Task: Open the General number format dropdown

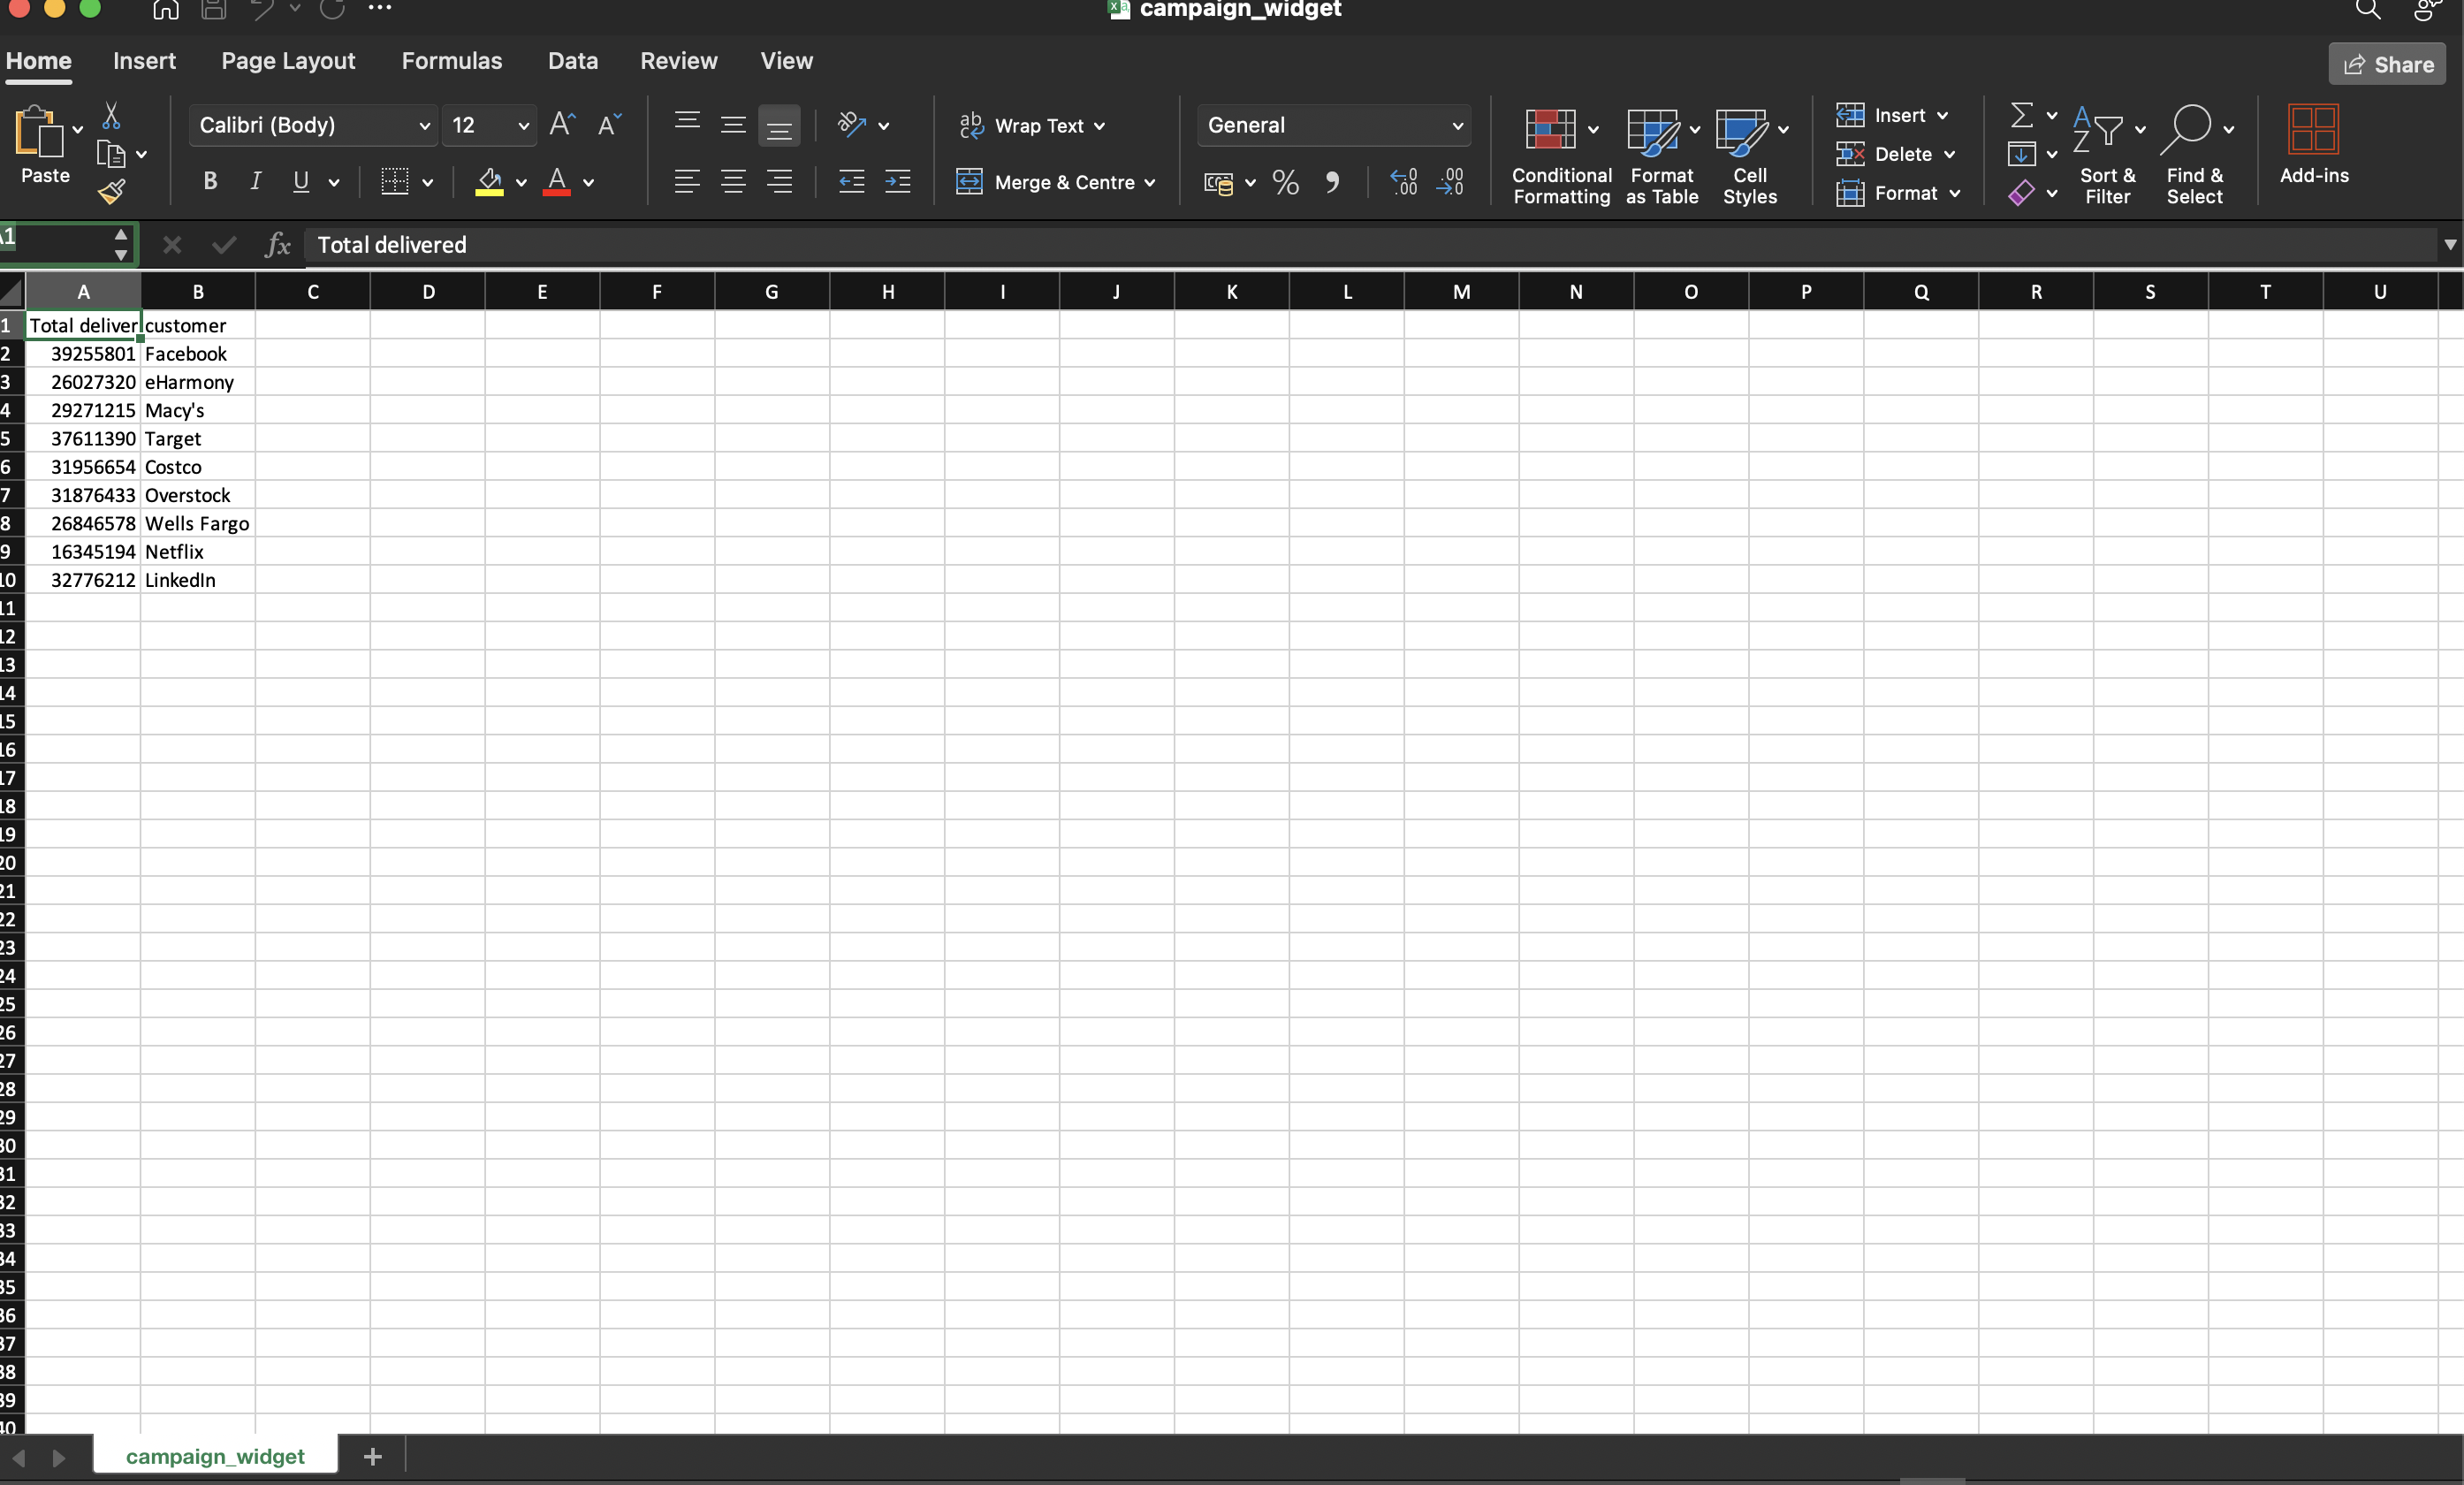Action: pos(1334,125)
